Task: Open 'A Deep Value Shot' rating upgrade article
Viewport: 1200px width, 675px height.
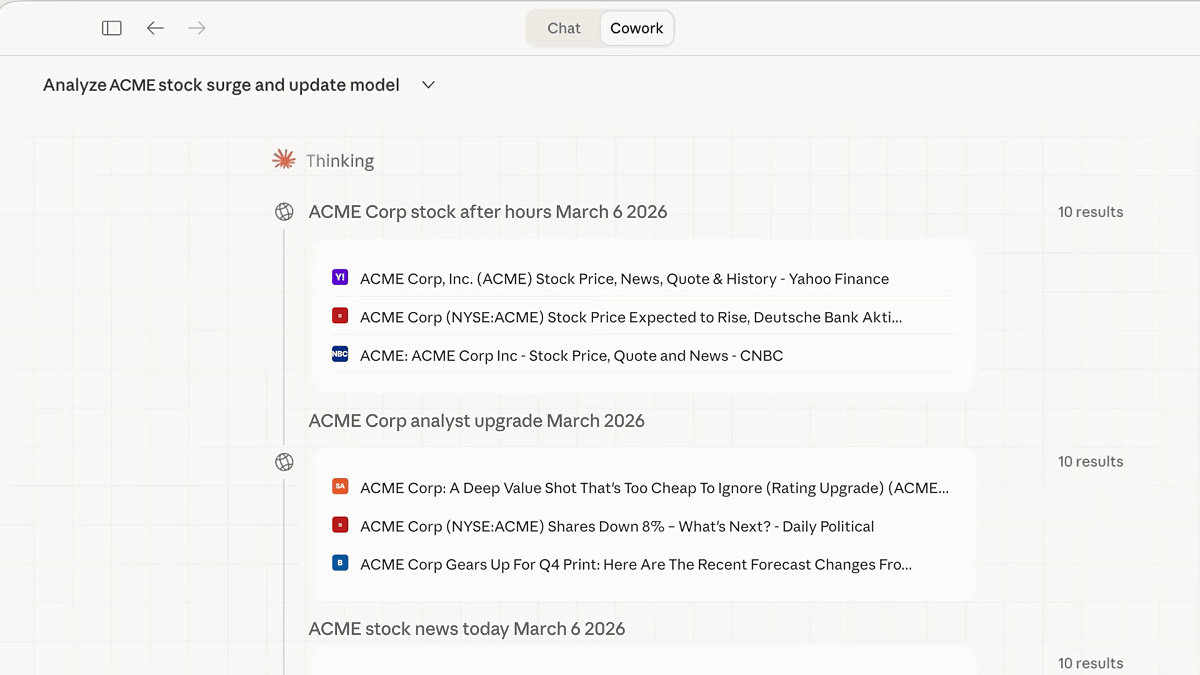Action: point(654,488)
